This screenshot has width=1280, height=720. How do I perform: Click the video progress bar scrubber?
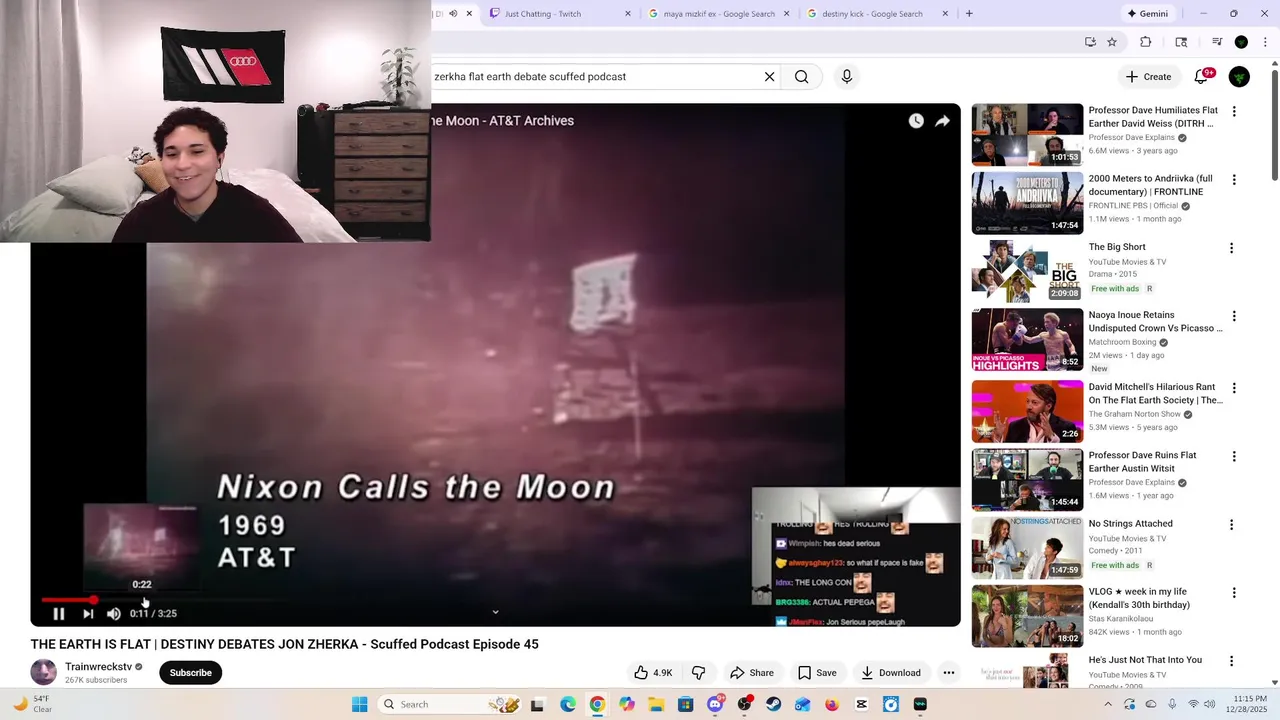coord(93,600)
